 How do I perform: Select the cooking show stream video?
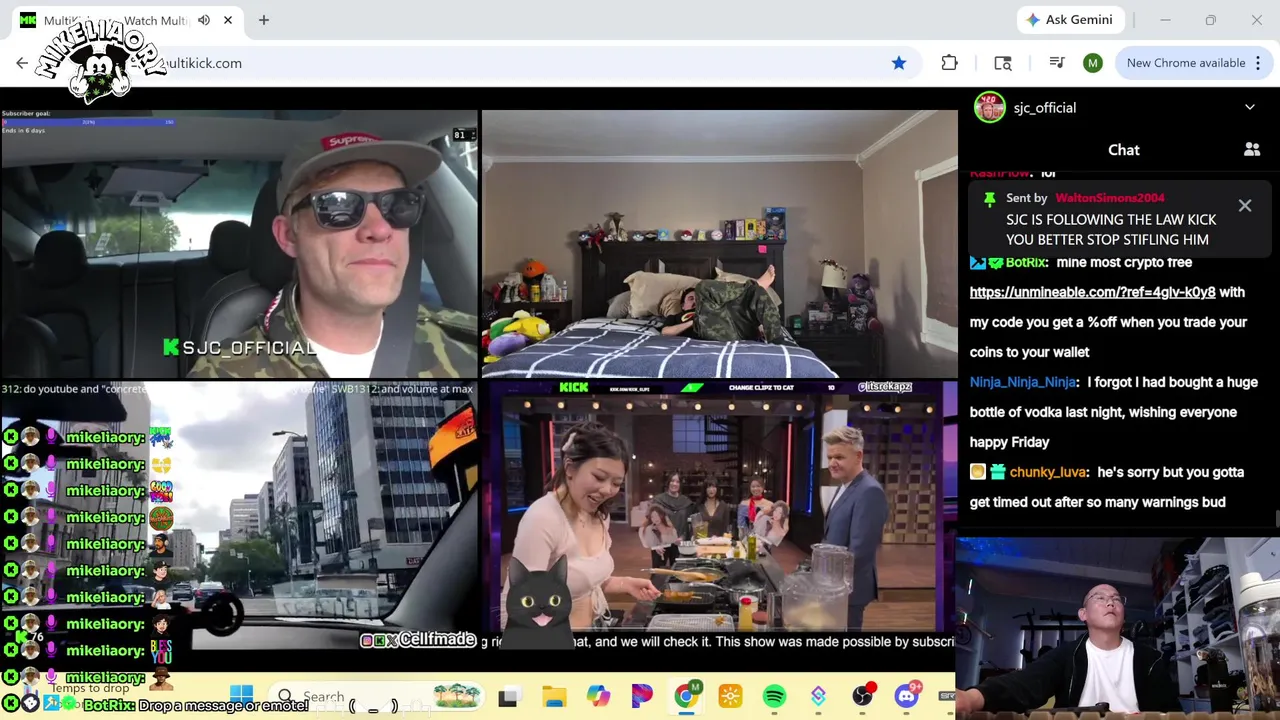click(719, 514)
